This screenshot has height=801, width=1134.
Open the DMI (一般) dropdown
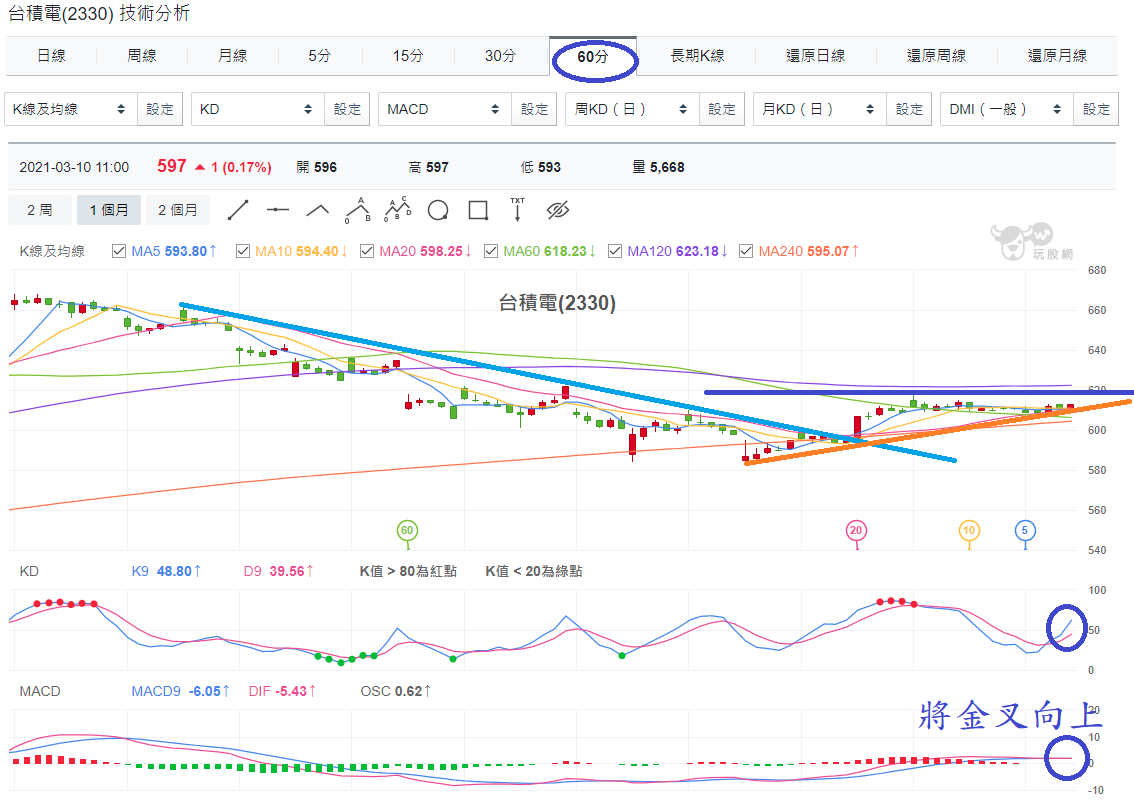pos(1007,109)
